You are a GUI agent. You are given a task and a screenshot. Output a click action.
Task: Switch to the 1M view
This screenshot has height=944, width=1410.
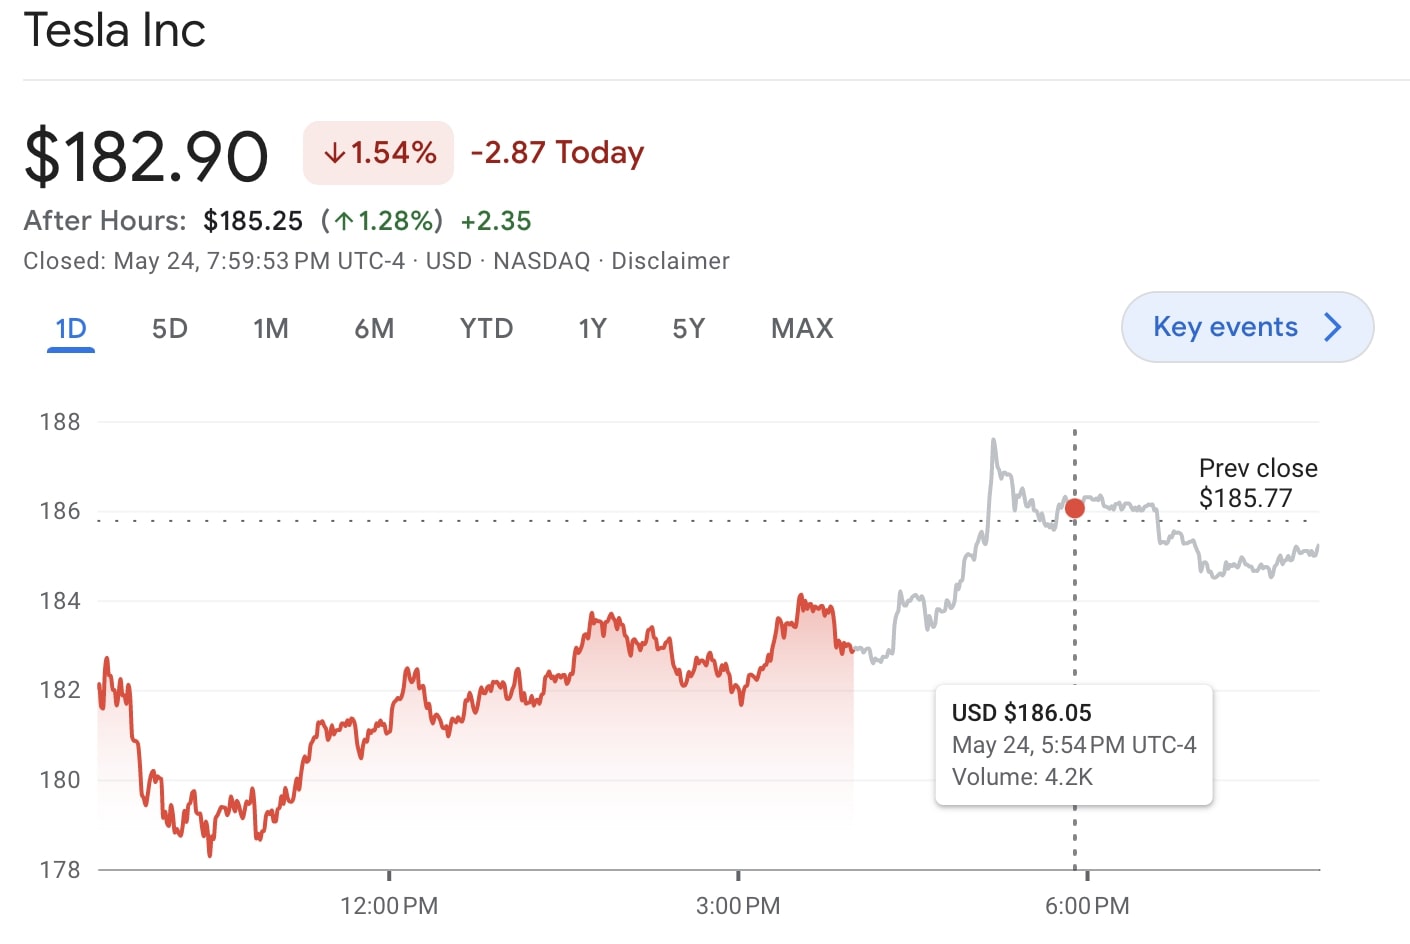(x=271, y=327)
